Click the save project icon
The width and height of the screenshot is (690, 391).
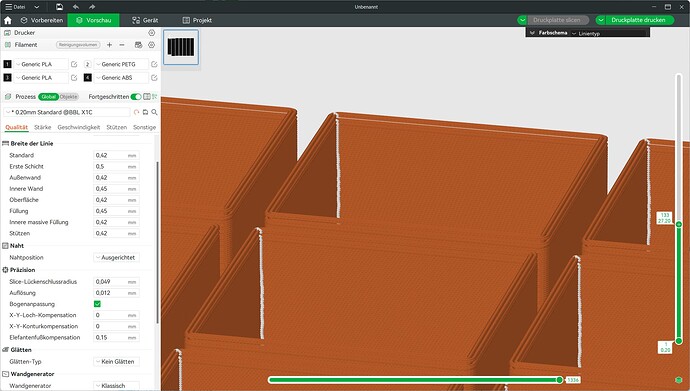(x=59, y=7)
